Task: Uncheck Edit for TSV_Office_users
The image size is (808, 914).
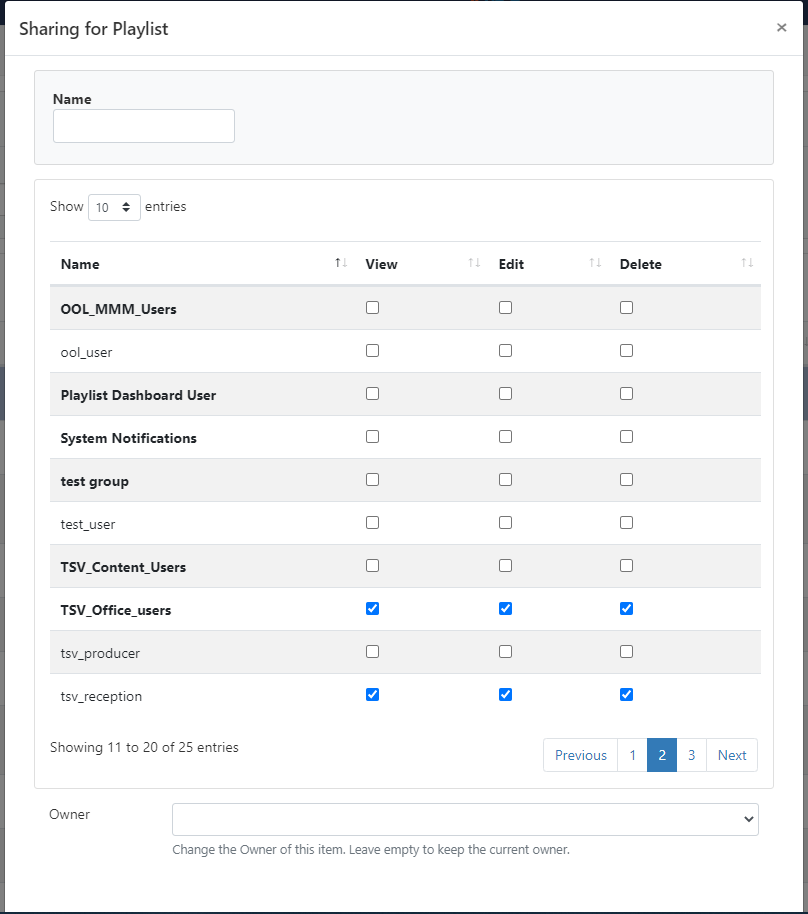Action: pyautogui.click(x=505, y=609)
